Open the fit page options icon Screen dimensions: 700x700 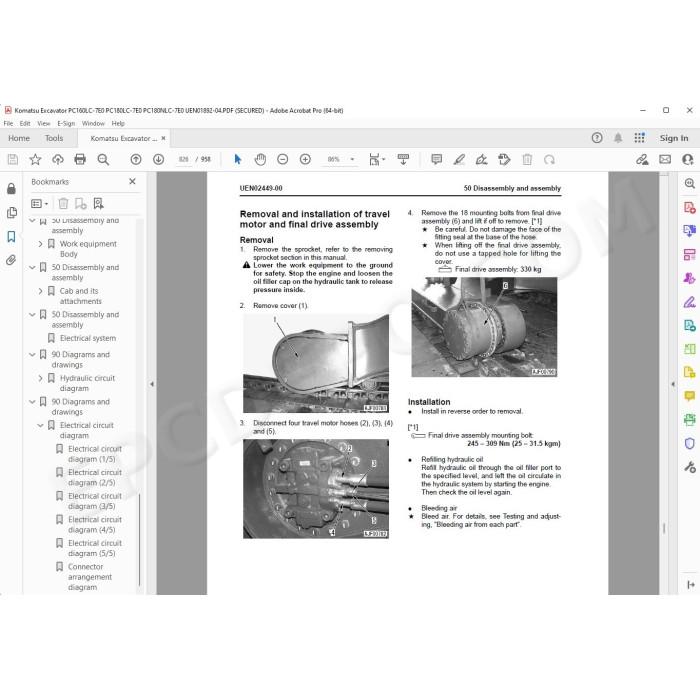pos(377,159)
